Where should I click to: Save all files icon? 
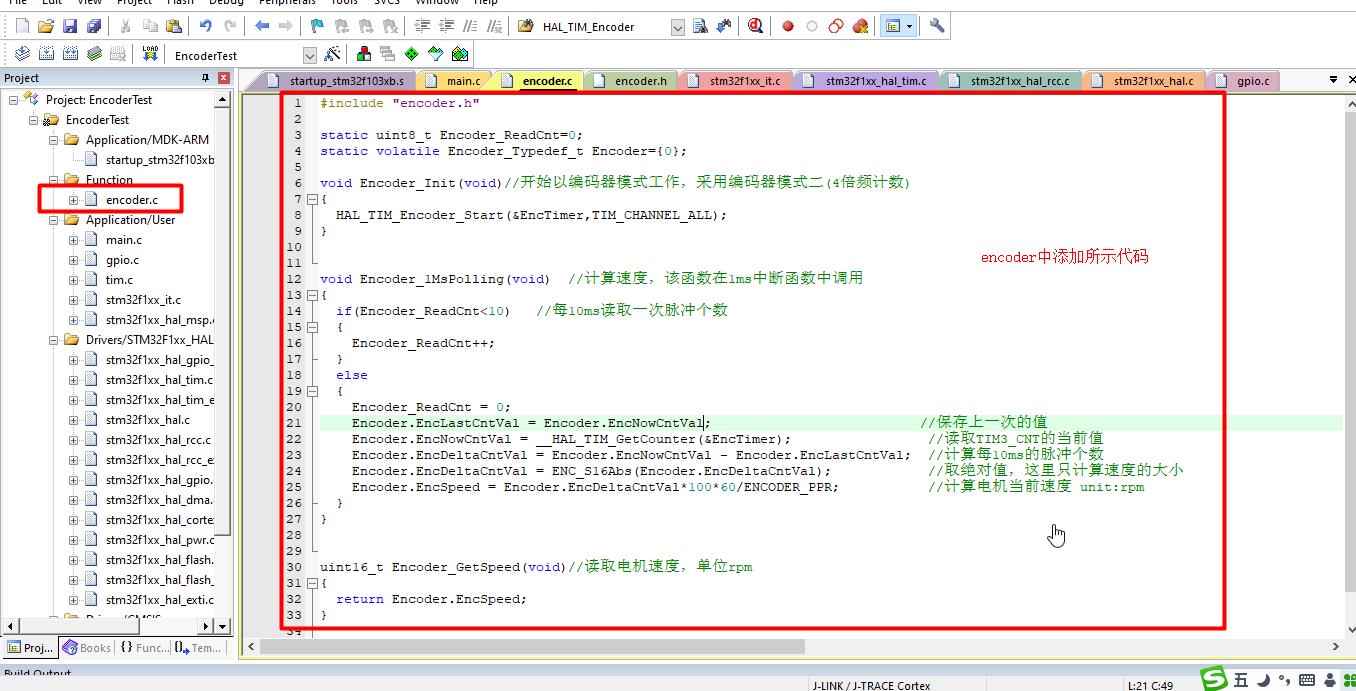pyautogui.click(x=93, y=27)
